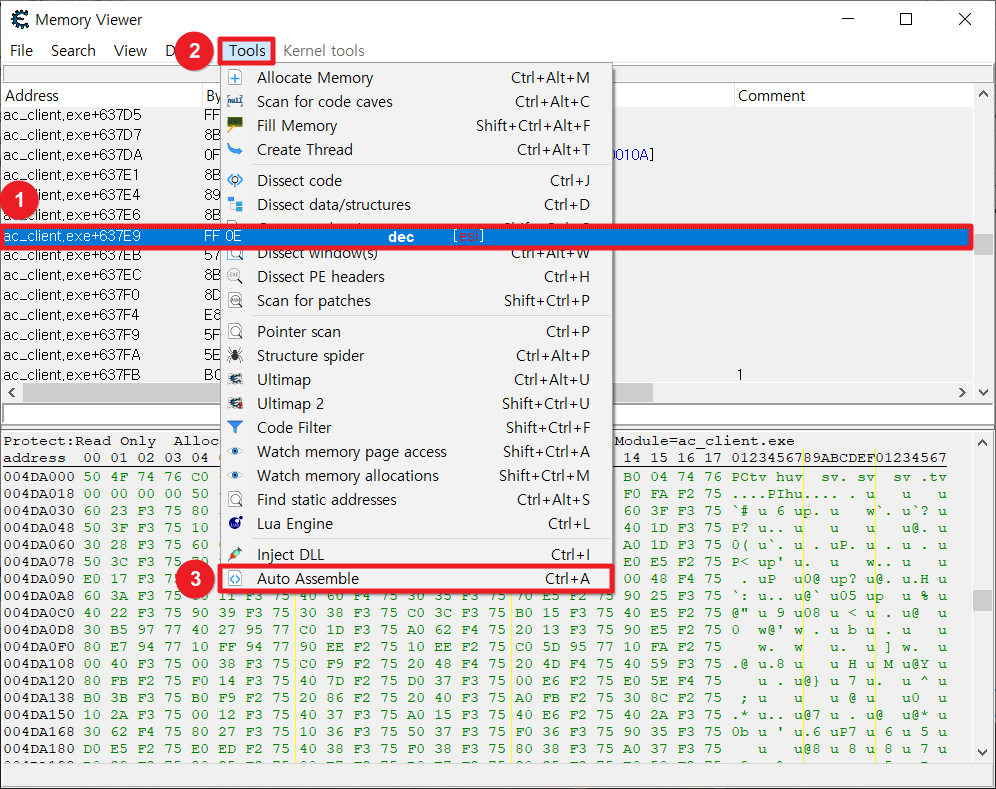Click the Ultimap icon
The width and height of the screenshot is (996, 789).
point(235,379)
